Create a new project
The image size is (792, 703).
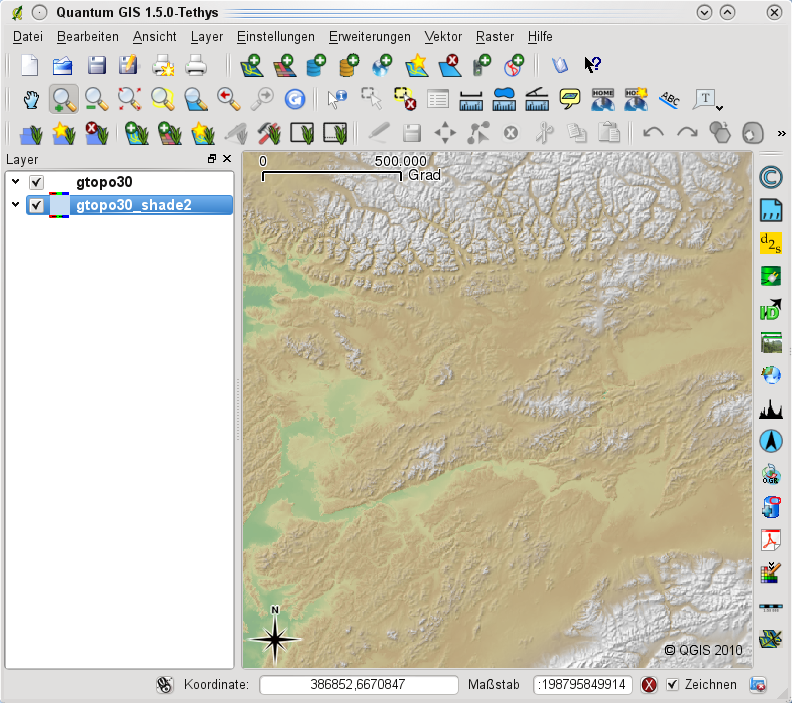click(x=29, y=66)
